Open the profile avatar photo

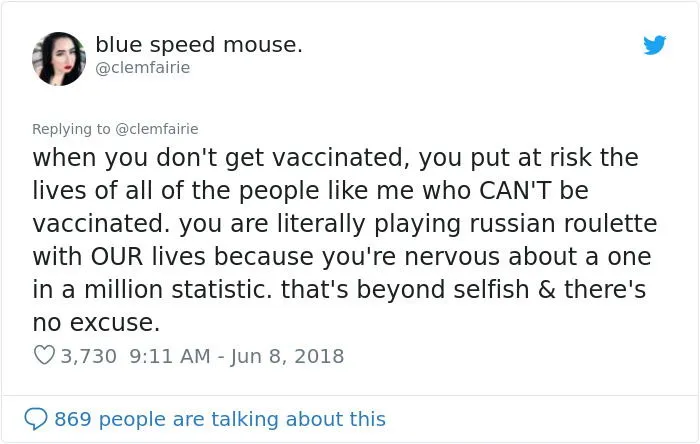[x=59, y=57]
